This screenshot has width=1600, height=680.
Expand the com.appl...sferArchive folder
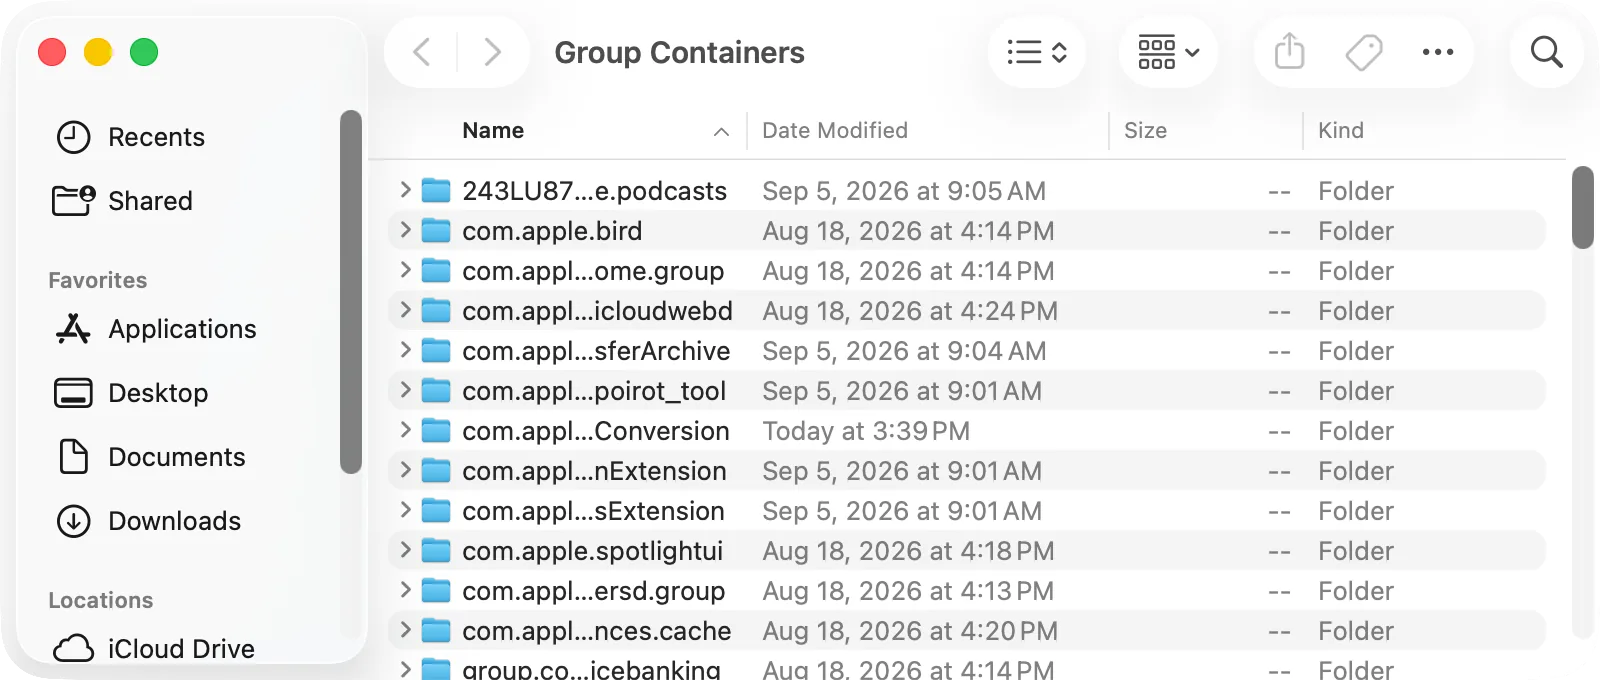(405, 349)
